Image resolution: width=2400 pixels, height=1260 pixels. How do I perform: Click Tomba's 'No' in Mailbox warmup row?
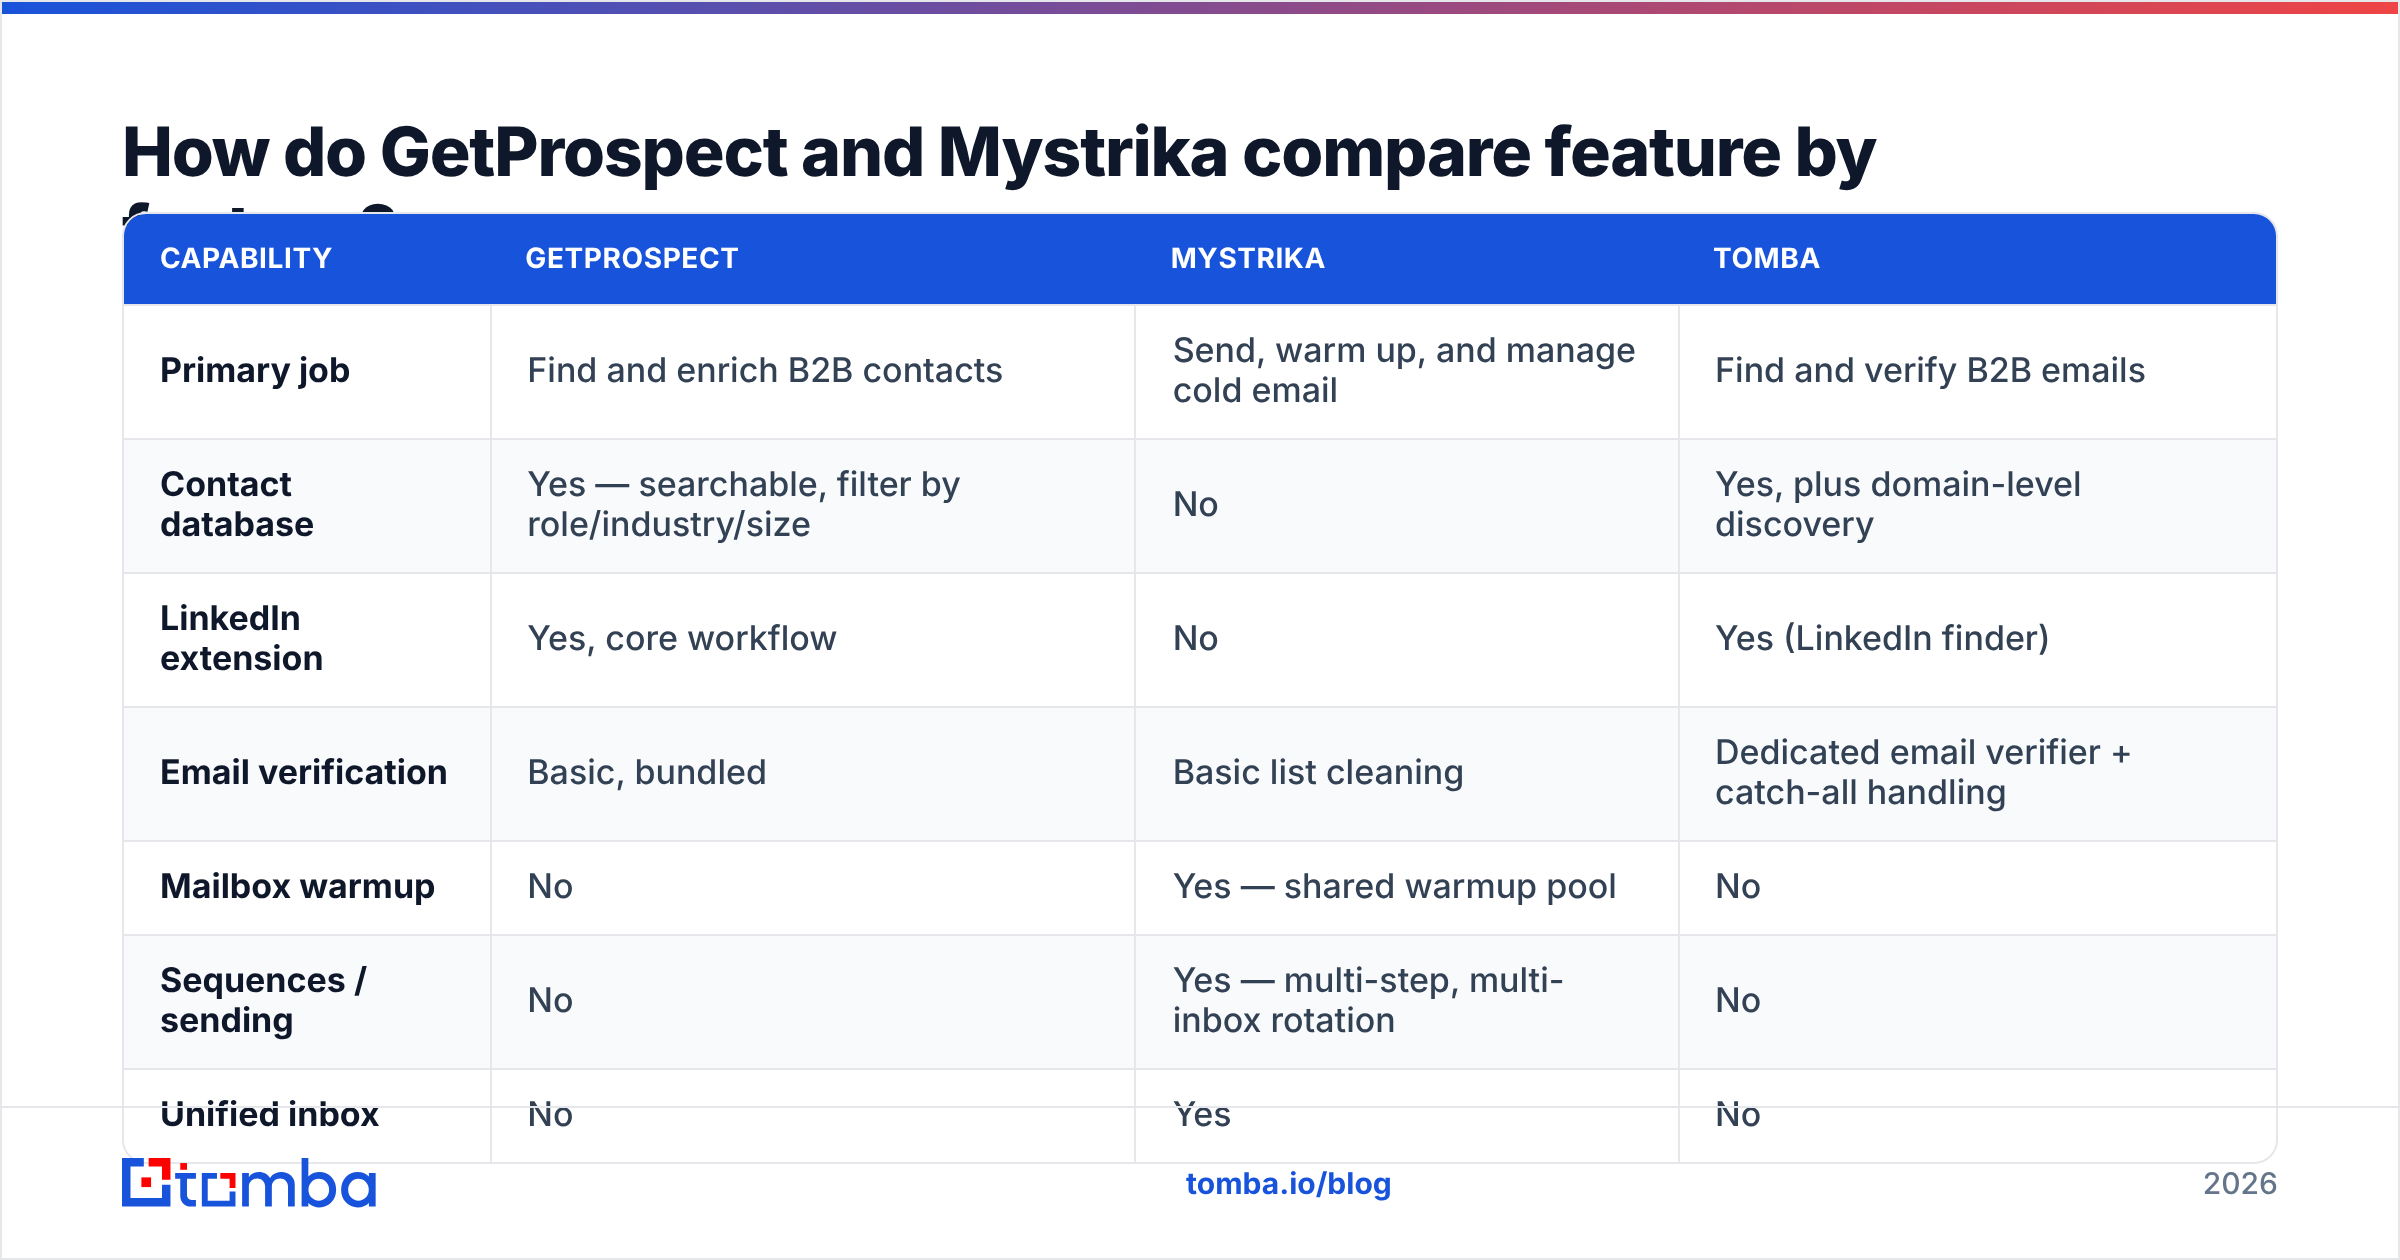(x=1738, y=886)
